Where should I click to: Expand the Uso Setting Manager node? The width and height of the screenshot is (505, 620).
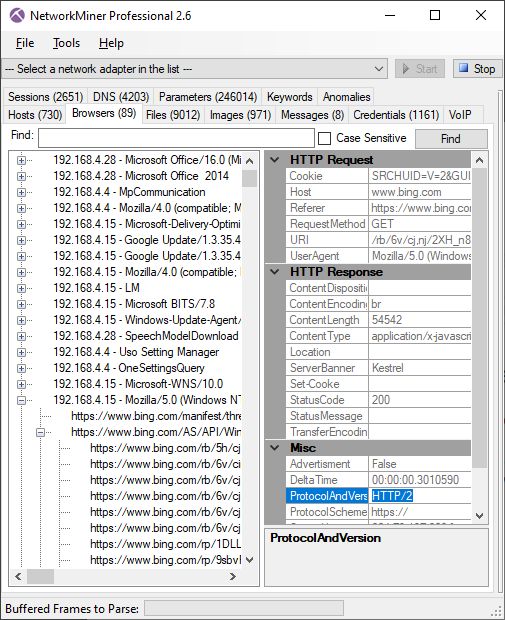pyautogui.click(x=21, y=353)
